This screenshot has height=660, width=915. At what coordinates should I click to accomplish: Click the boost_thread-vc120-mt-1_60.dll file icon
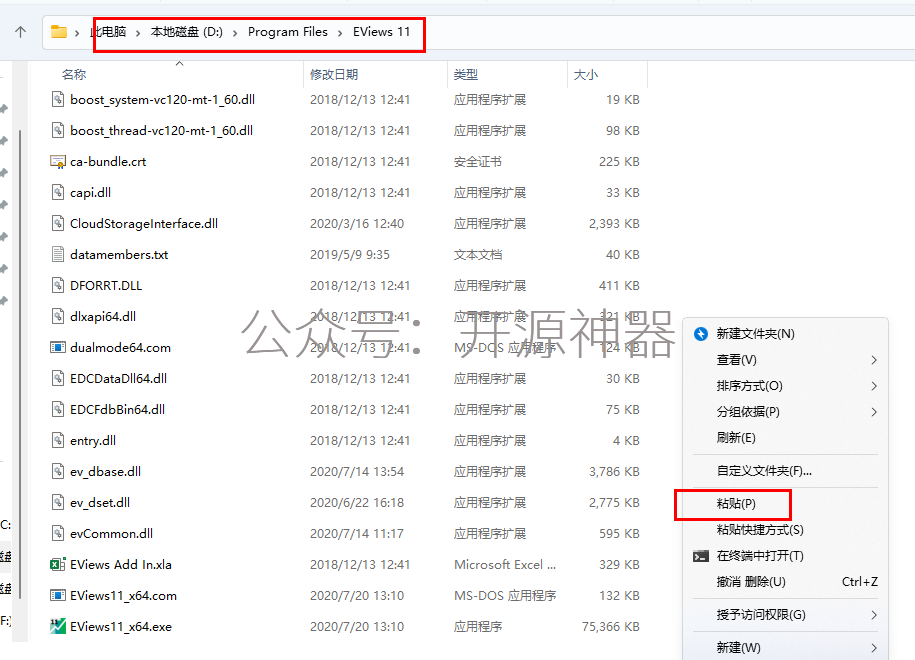(x=58, y=130)
